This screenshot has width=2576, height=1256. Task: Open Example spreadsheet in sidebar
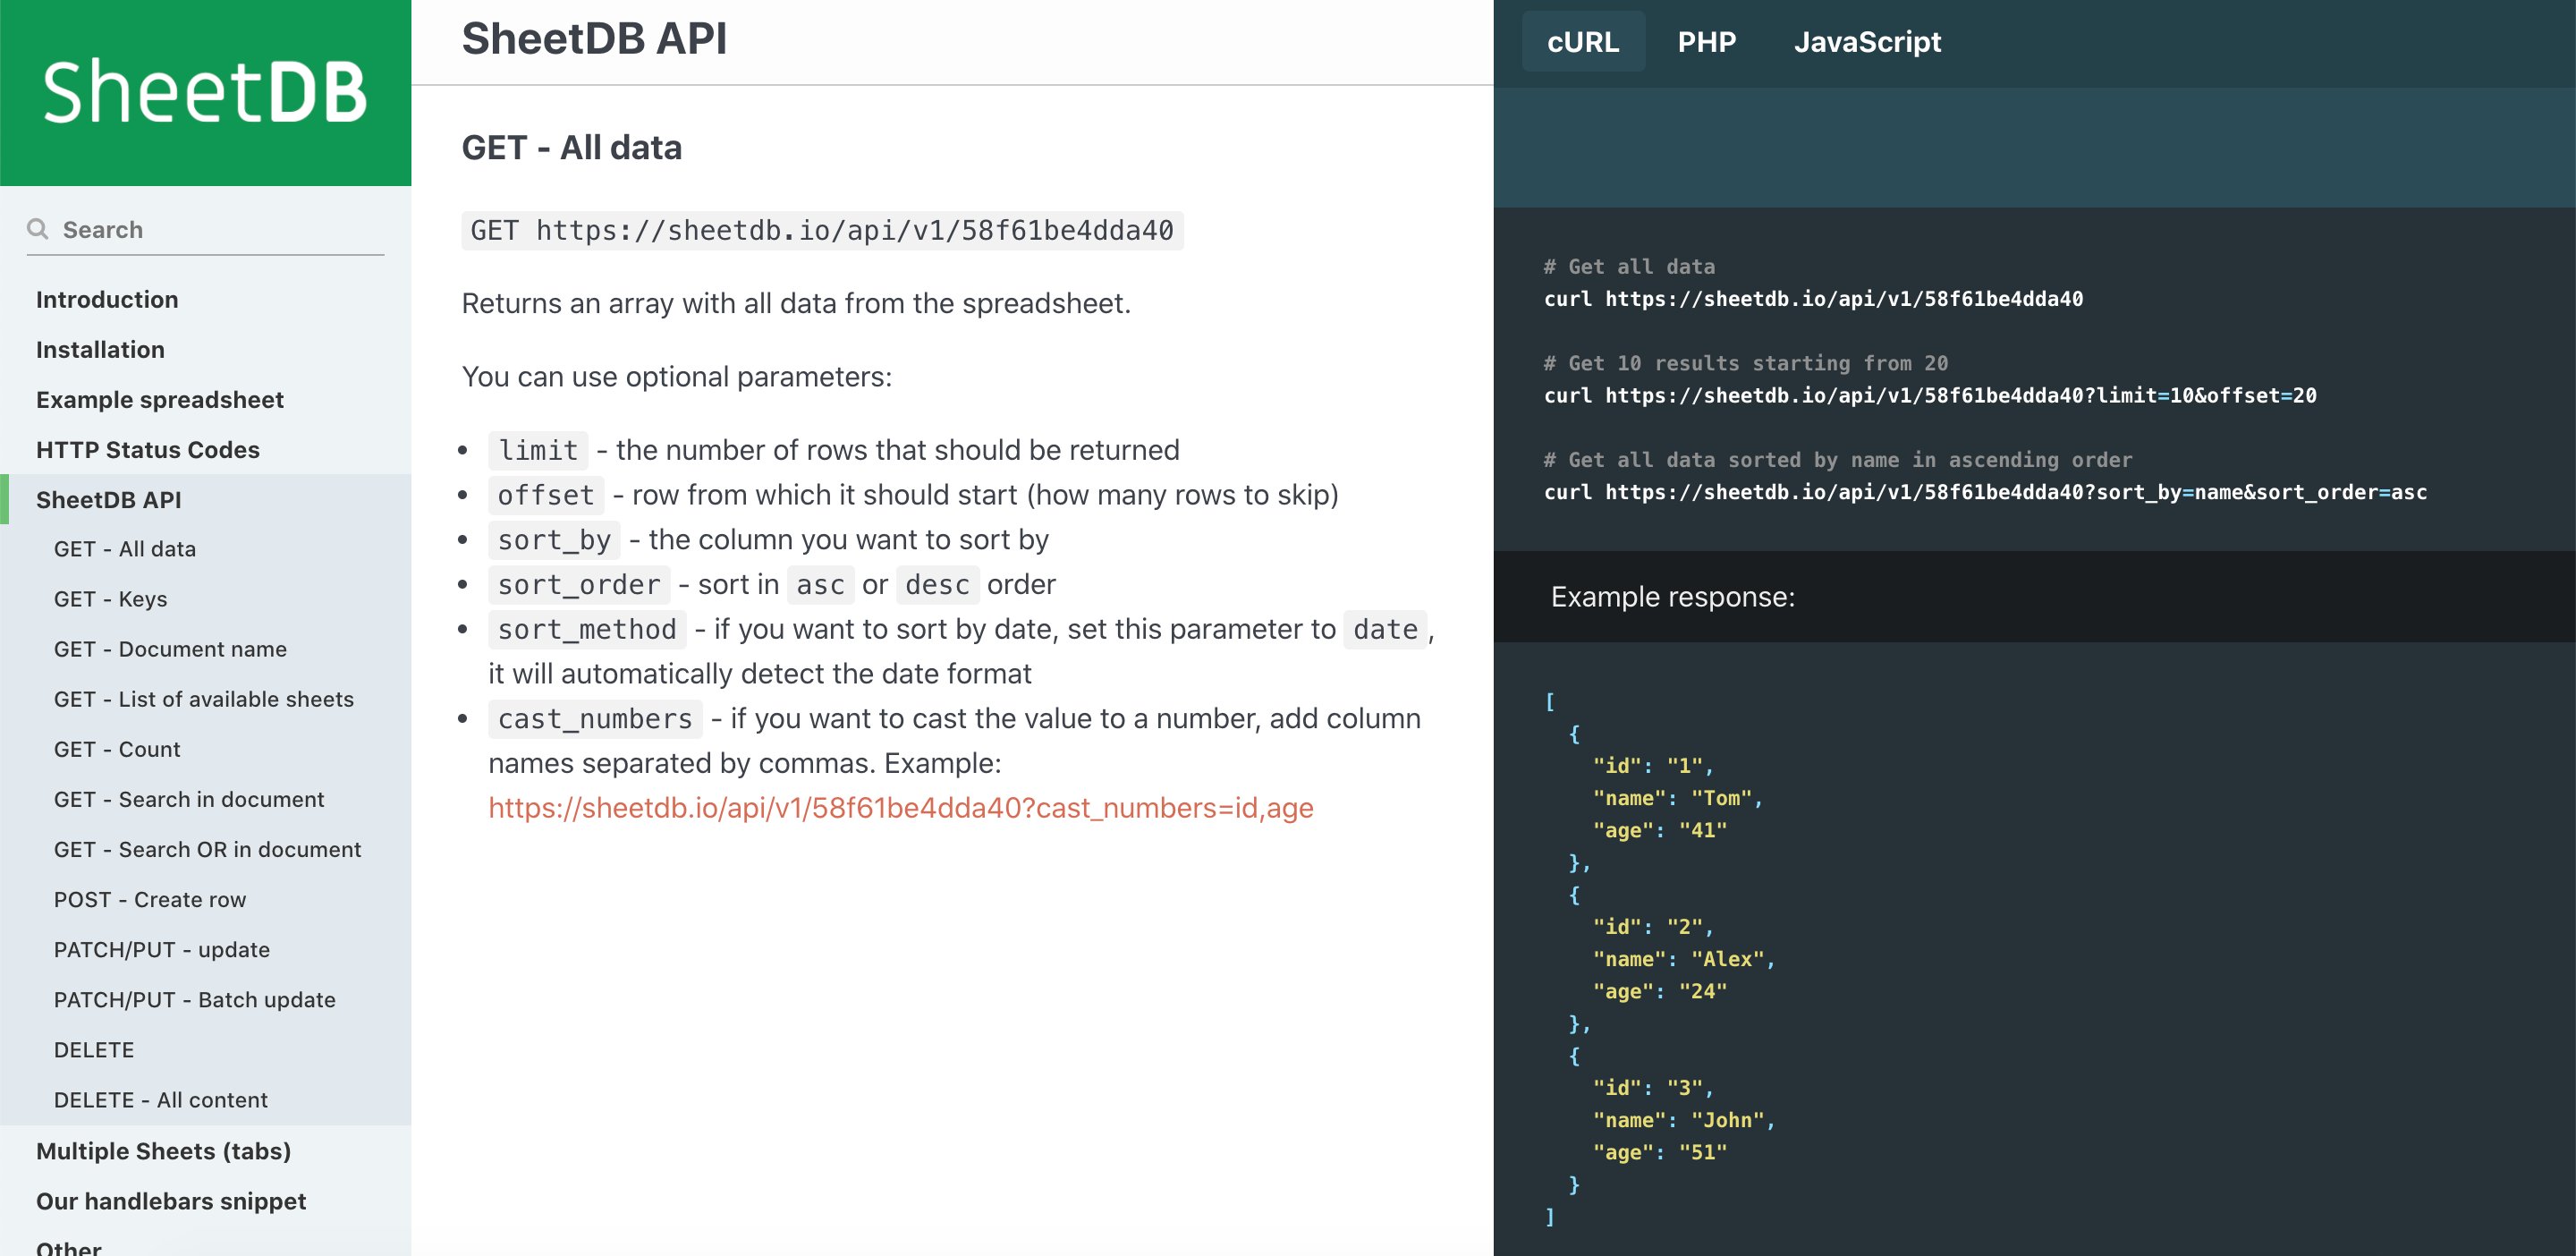[x=160, y=399]
